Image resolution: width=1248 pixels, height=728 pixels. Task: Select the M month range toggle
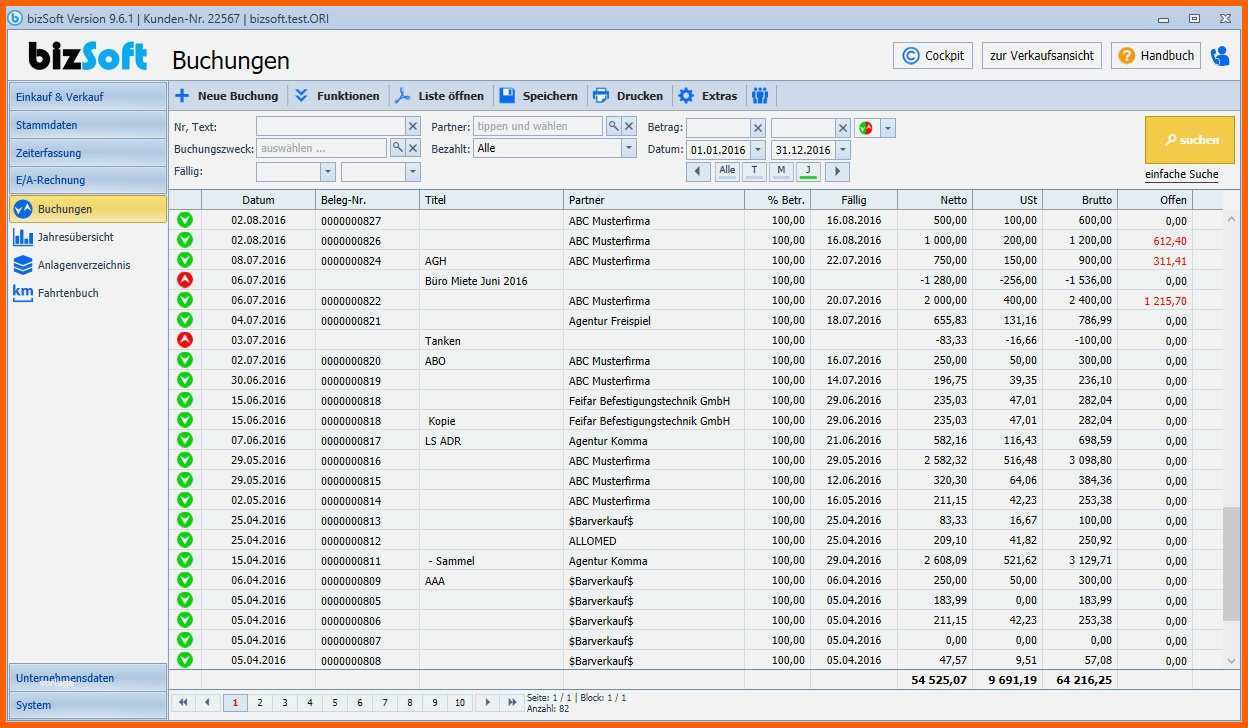point(781,171)
